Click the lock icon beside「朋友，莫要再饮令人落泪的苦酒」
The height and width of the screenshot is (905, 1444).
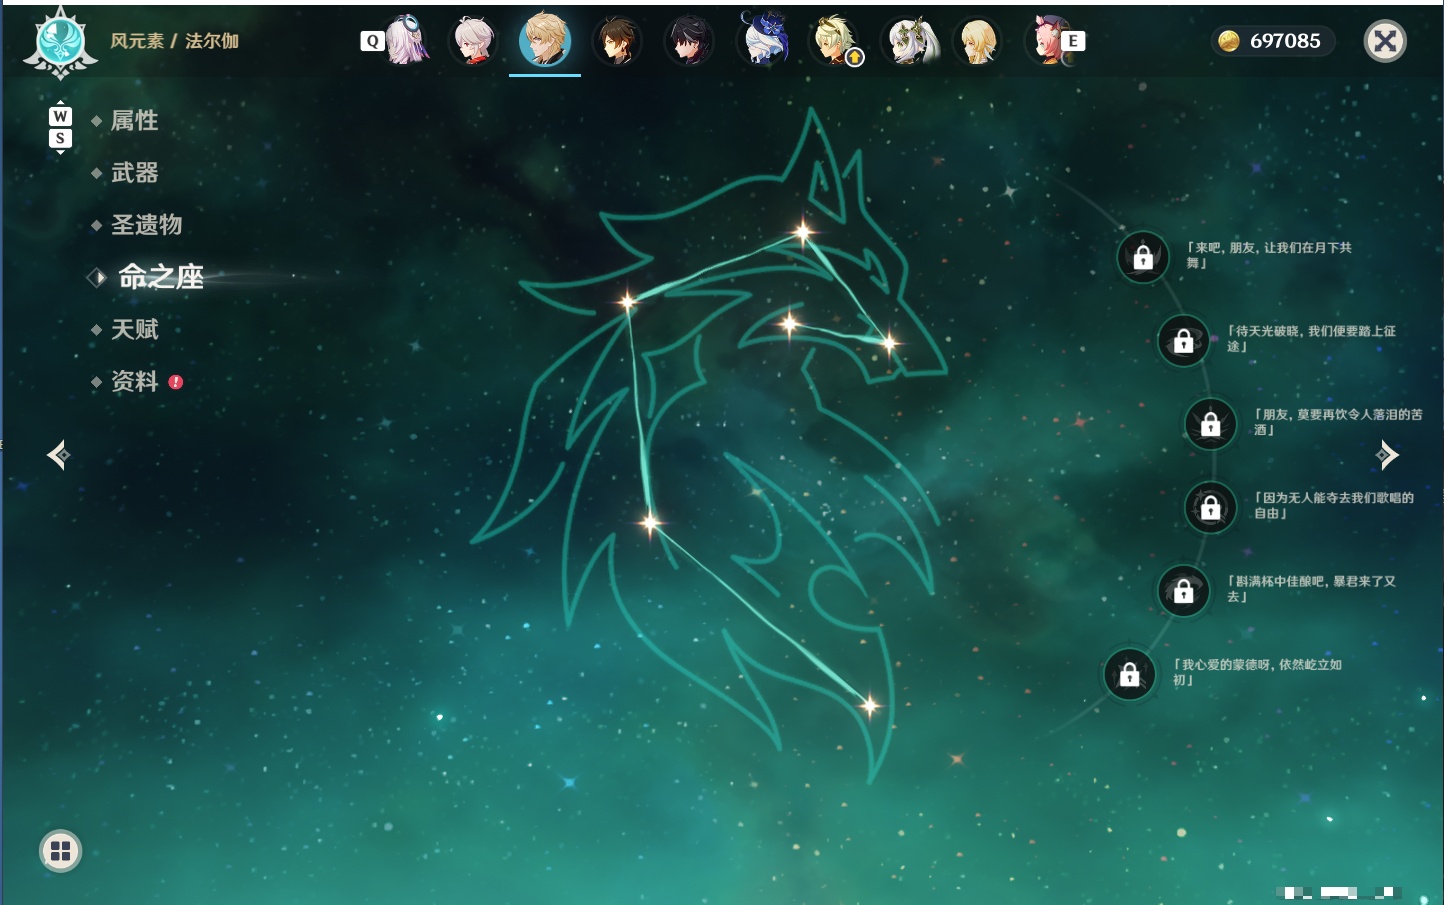(x=1210, y=424)
